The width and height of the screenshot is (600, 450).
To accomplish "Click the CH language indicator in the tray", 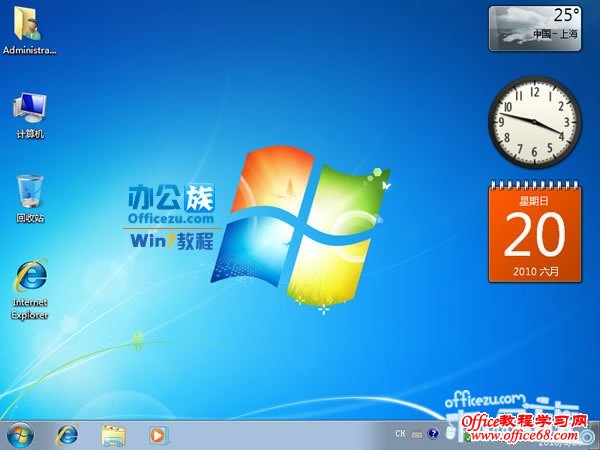I will (x=400, y=434).
